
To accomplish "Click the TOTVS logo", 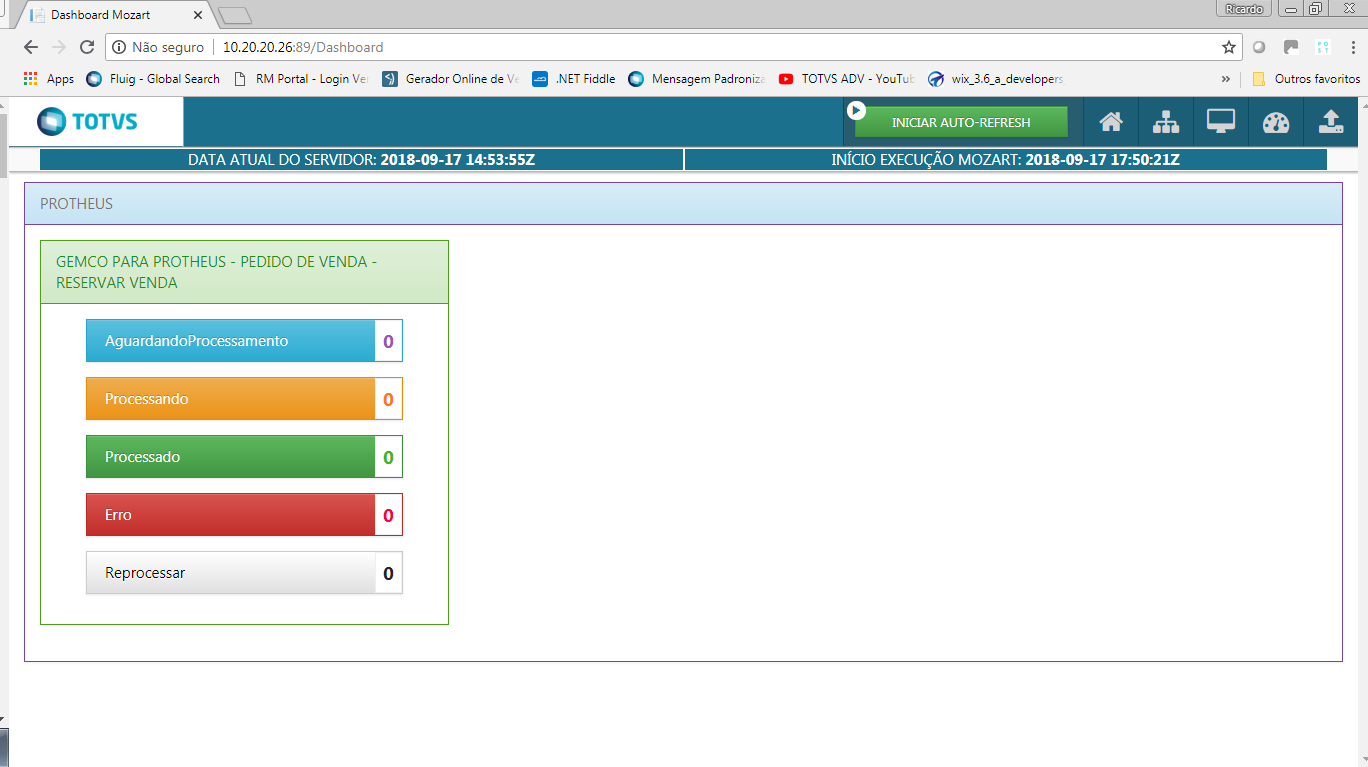I will [87, 122].
